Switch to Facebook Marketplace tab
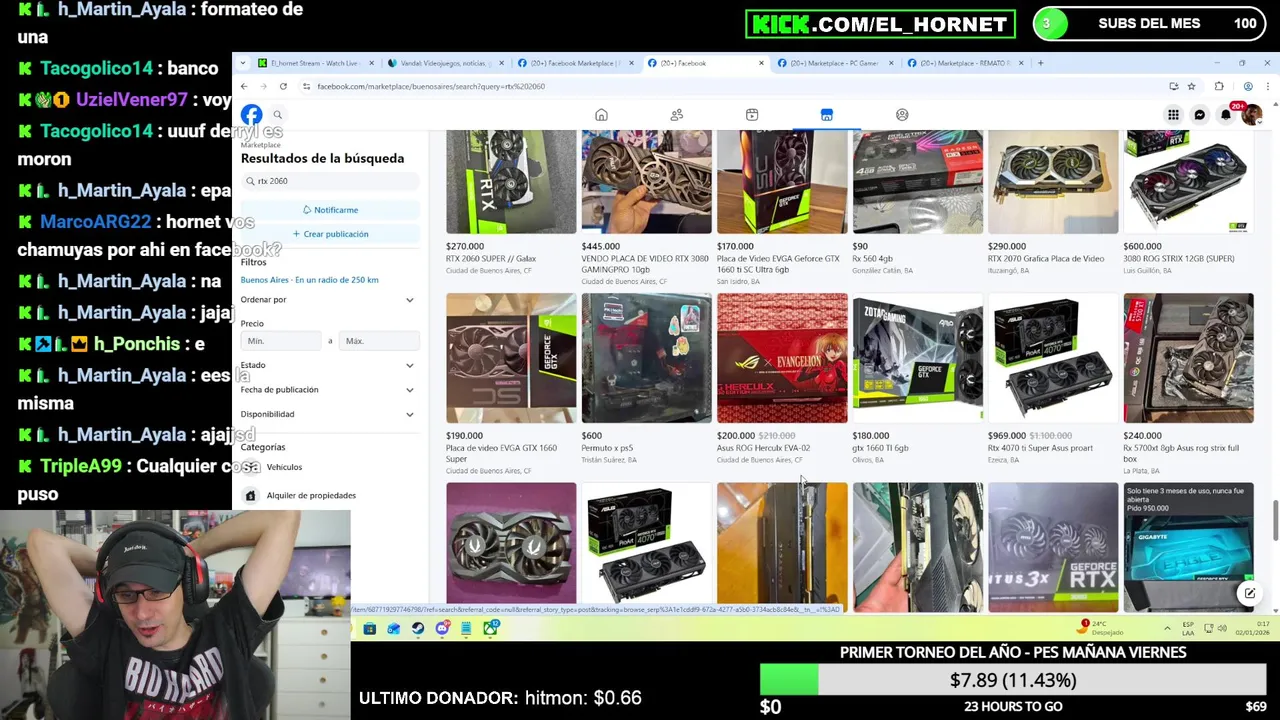This screenshot has height=720, width=1280. tap(577, 63)
